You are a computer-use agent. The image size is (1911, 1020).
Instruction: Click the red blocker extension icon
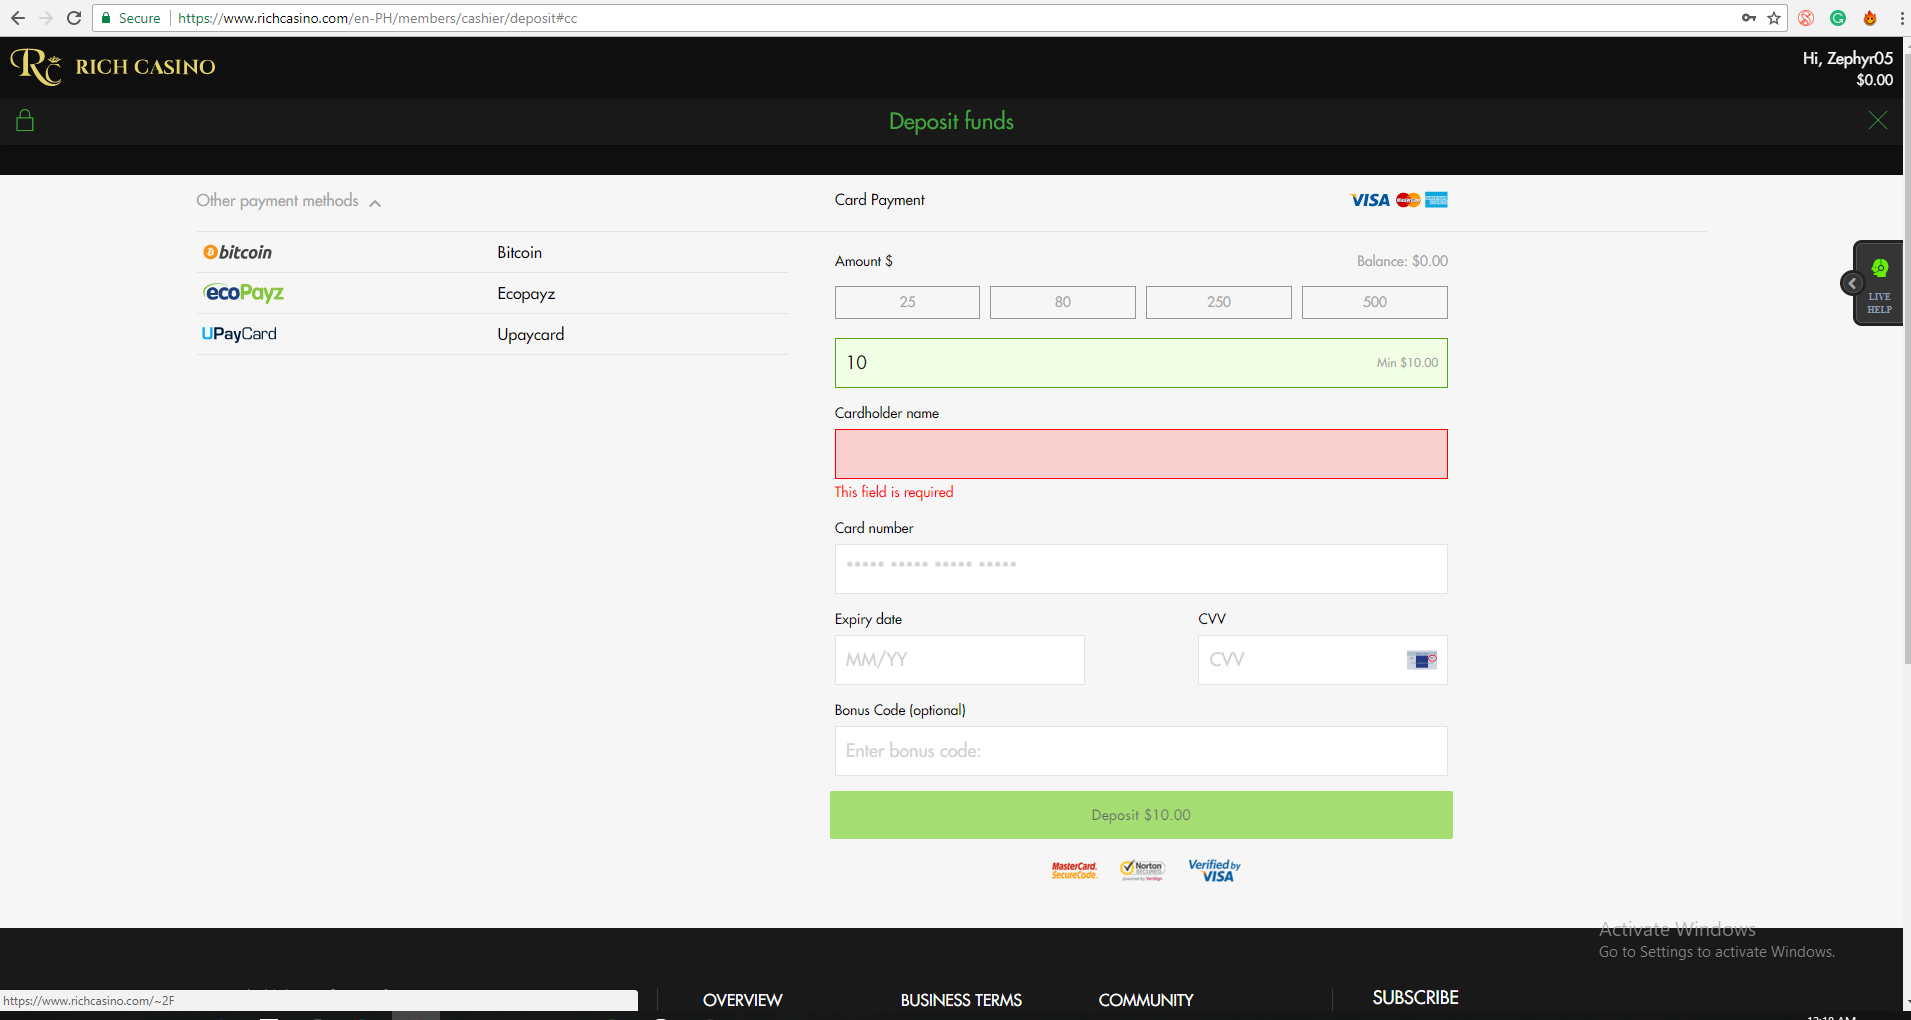tap(1806, 18)
